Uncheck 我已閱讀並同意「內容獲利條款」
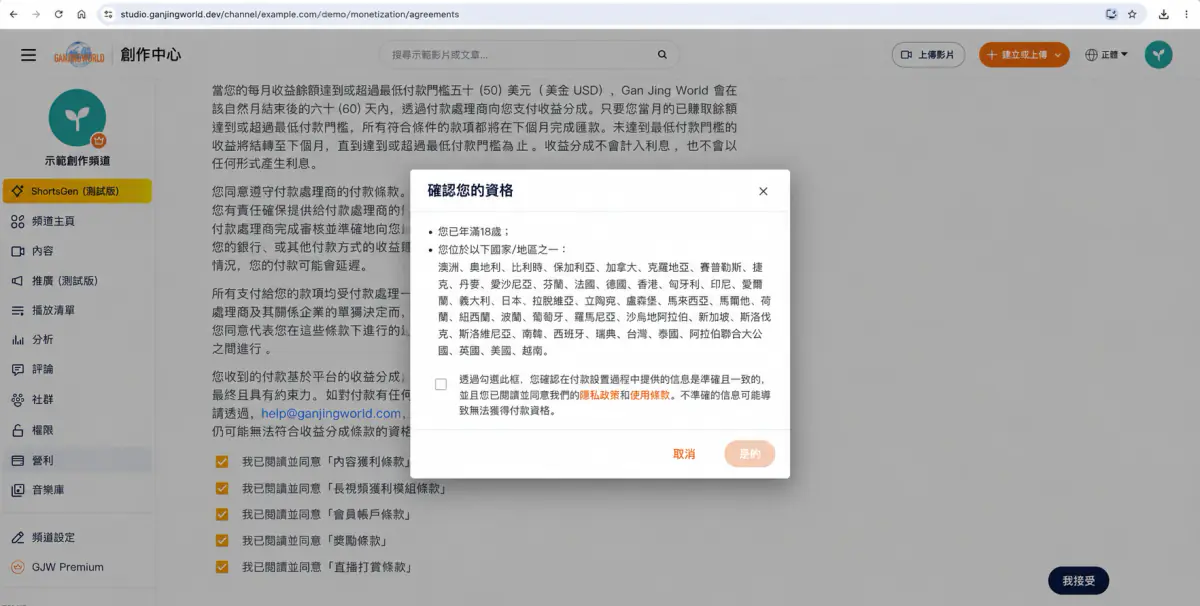Screen dimensions: 1200x606 (x=222, y=462)
